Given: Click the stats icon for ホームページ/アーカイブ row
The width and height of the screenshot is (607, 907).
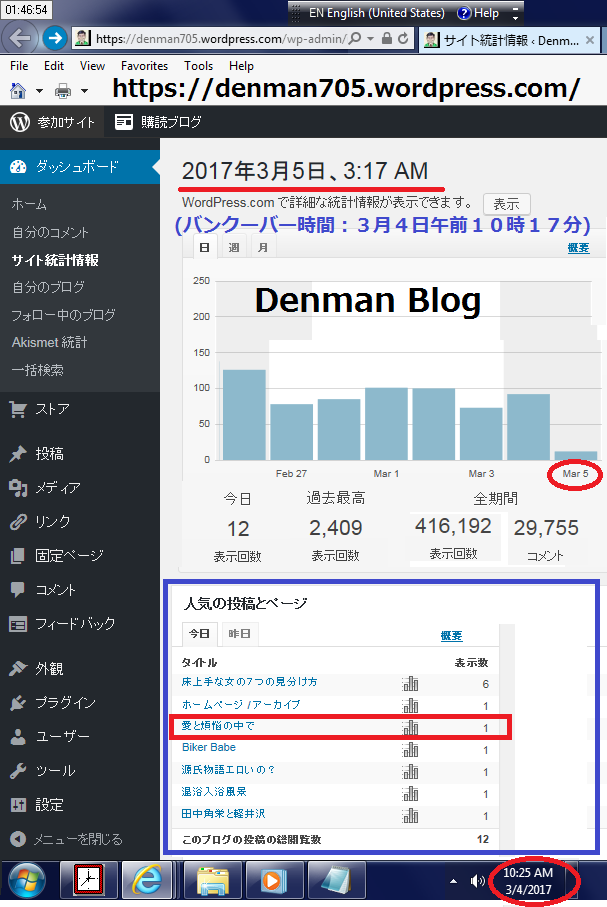Looking at the screenshot, I should coord(410,706).
